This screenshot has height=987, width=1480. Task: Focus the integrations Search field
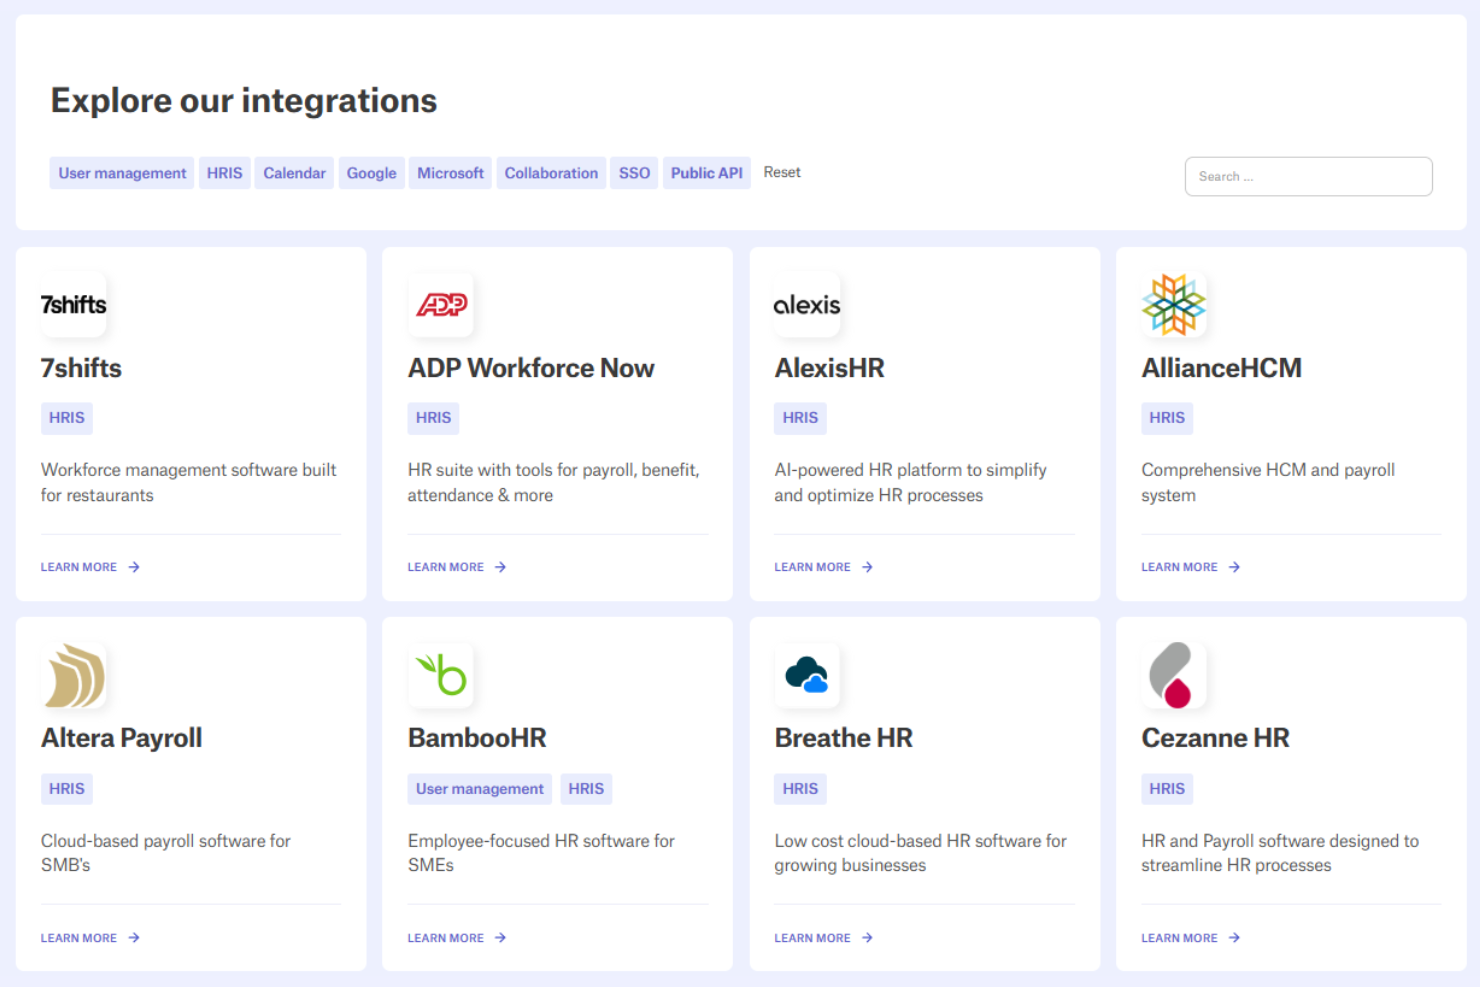(1308, 176)
